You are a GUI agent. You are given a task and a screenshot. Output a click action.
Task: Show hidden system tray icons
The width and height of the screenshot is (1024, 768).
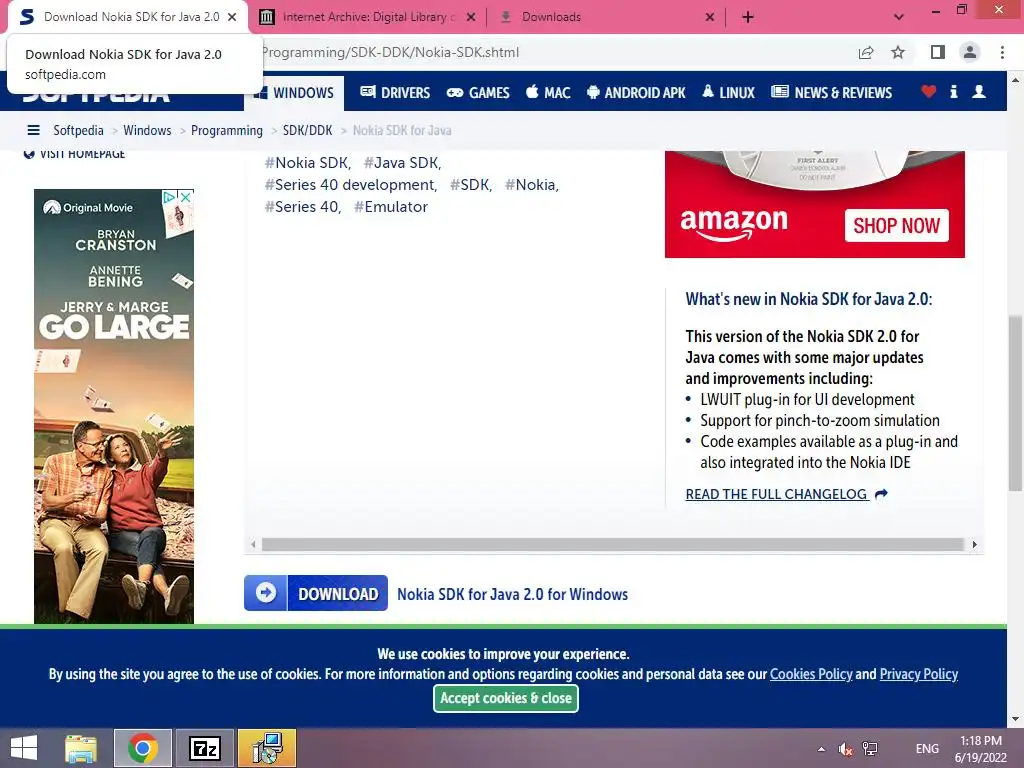pyautogui.click(x=821, y=749)
